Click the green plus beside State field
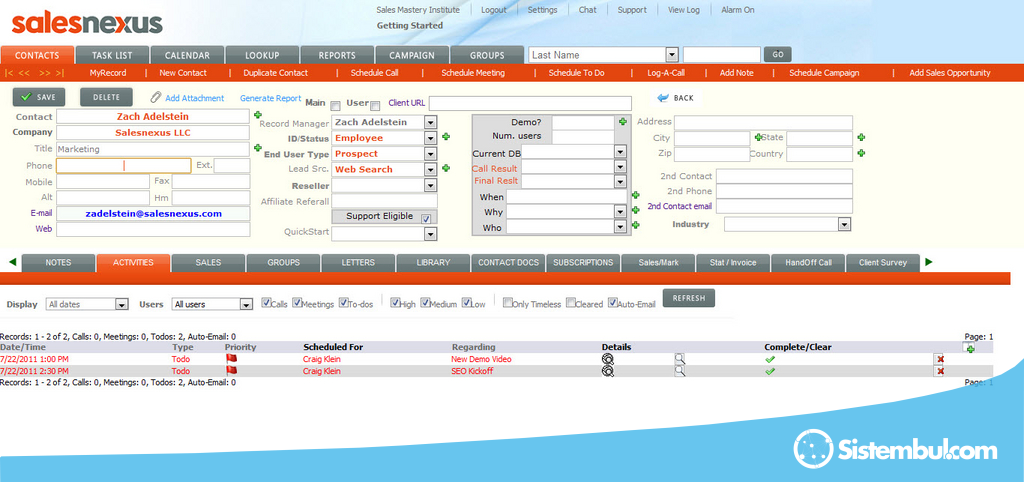 point(861,137)
